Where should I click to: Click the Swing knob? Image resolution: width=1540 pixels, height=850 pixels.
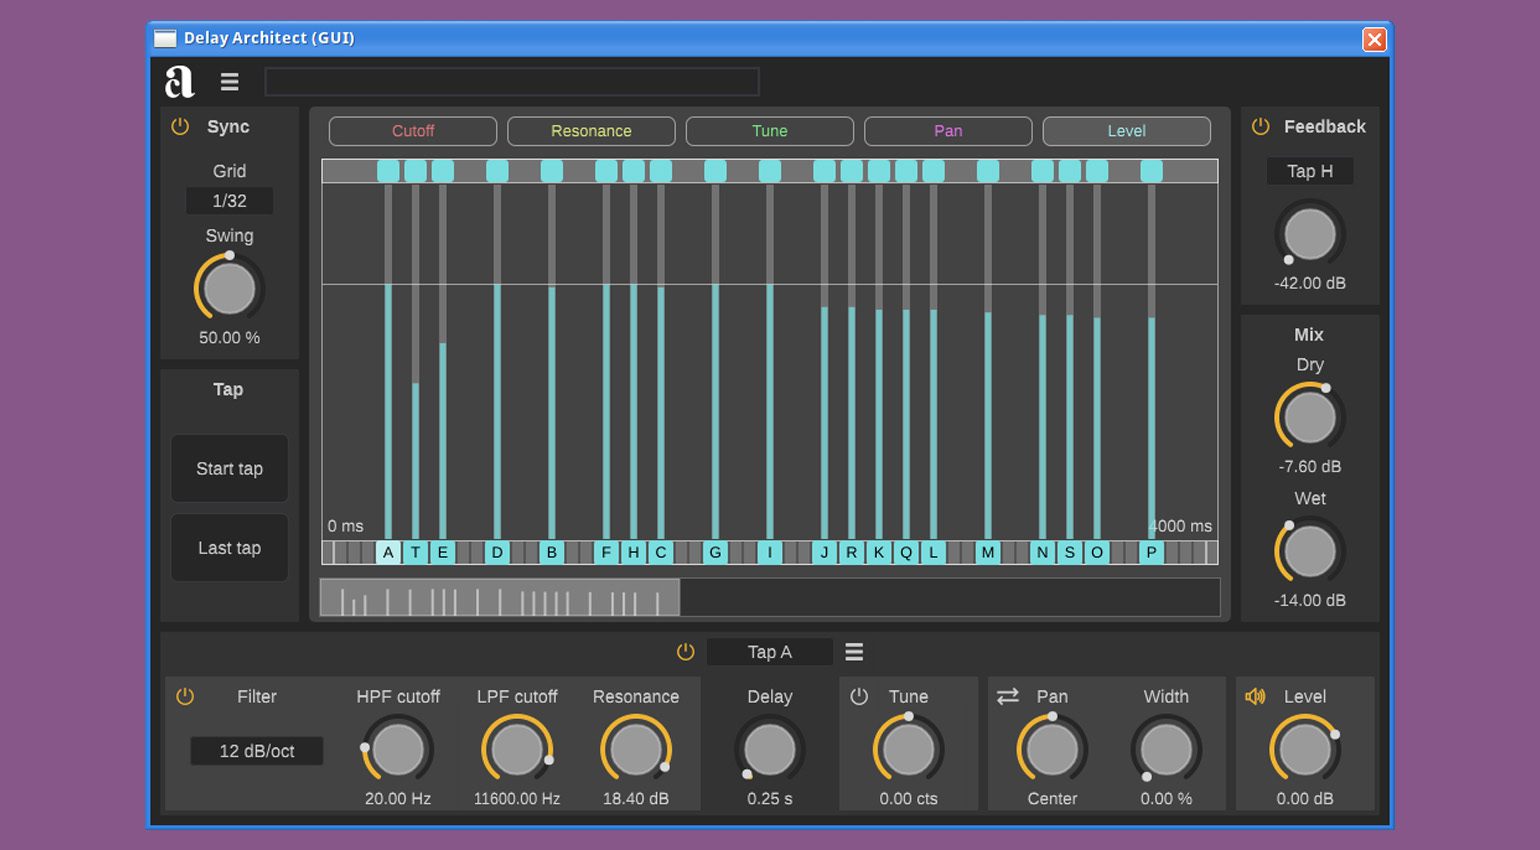pyautogui.click(x=229, y=289)
